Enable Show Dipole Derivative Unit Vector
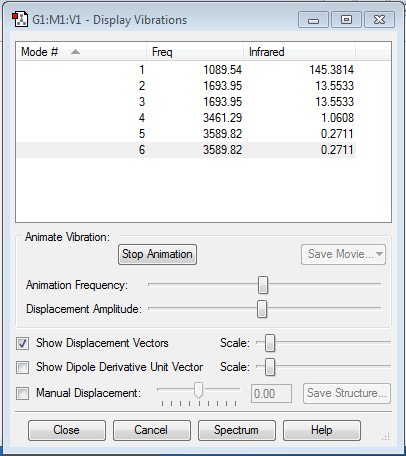This screenshot has width=406, height=456. click(x=22, y=367)
